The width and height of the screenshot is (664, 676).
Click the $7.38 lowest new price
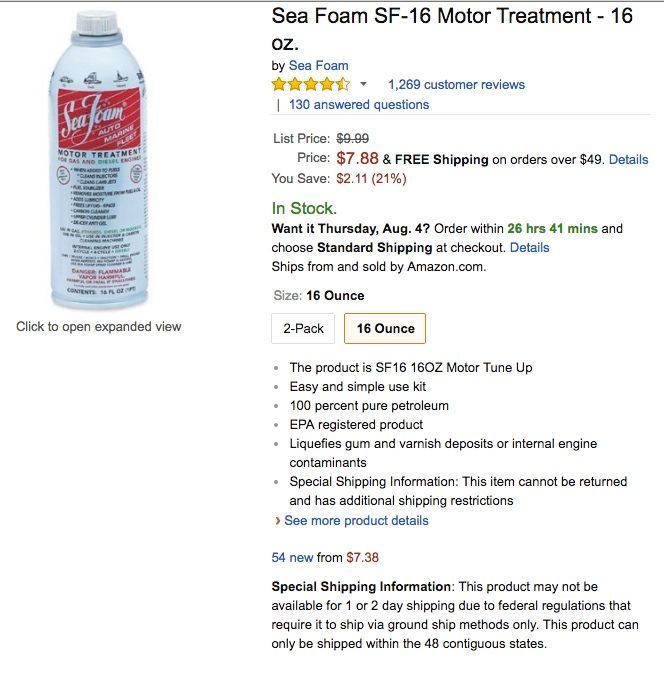coord(362,557)
